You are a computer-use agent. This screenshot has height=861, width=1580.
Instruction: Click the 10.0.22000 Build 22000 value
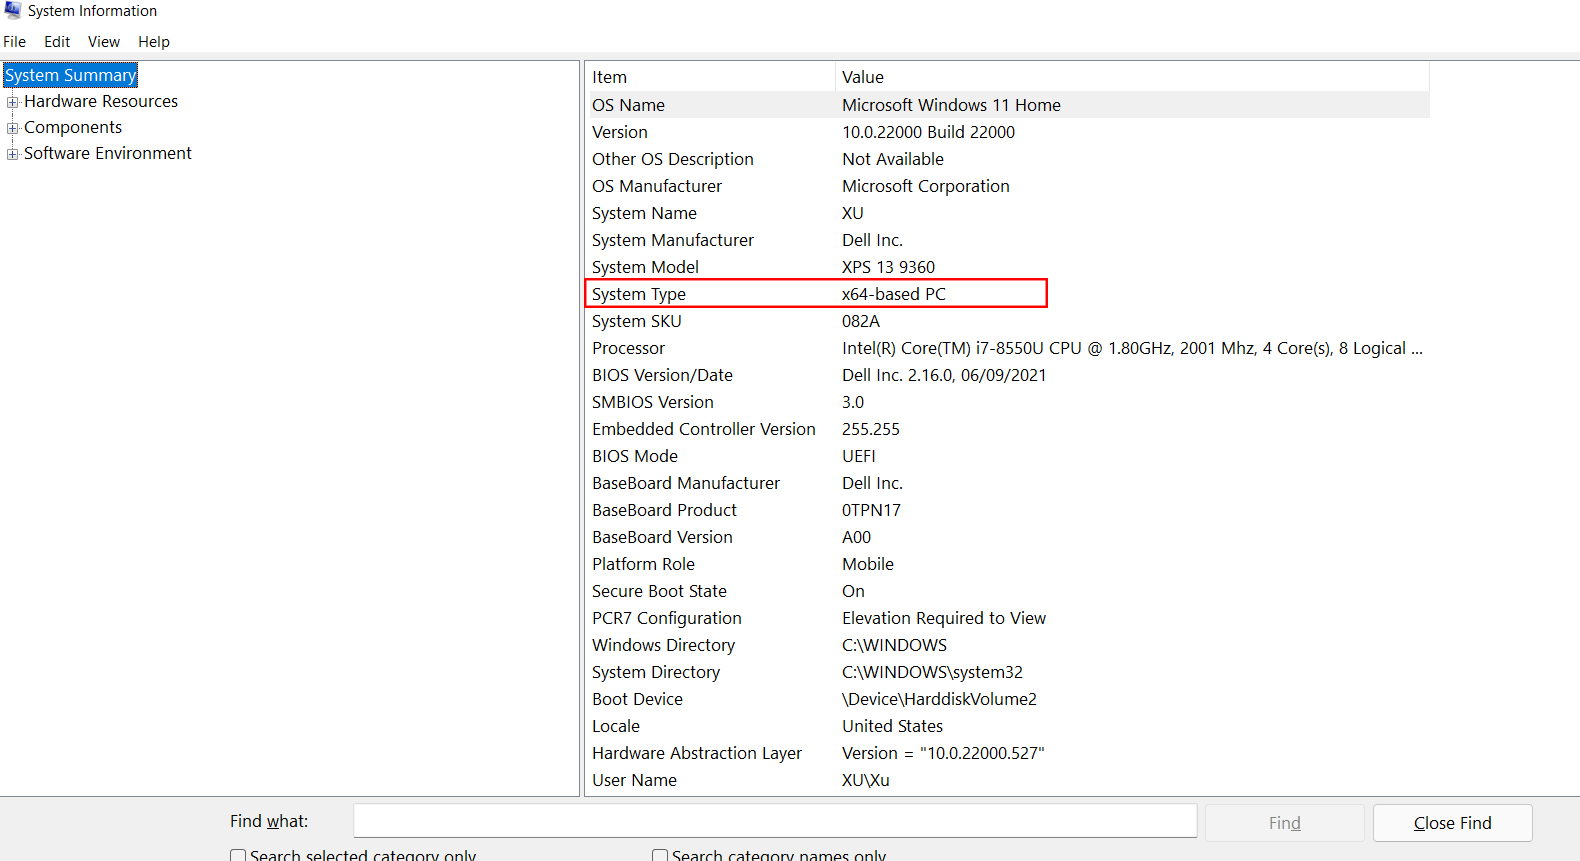(928, 132)
